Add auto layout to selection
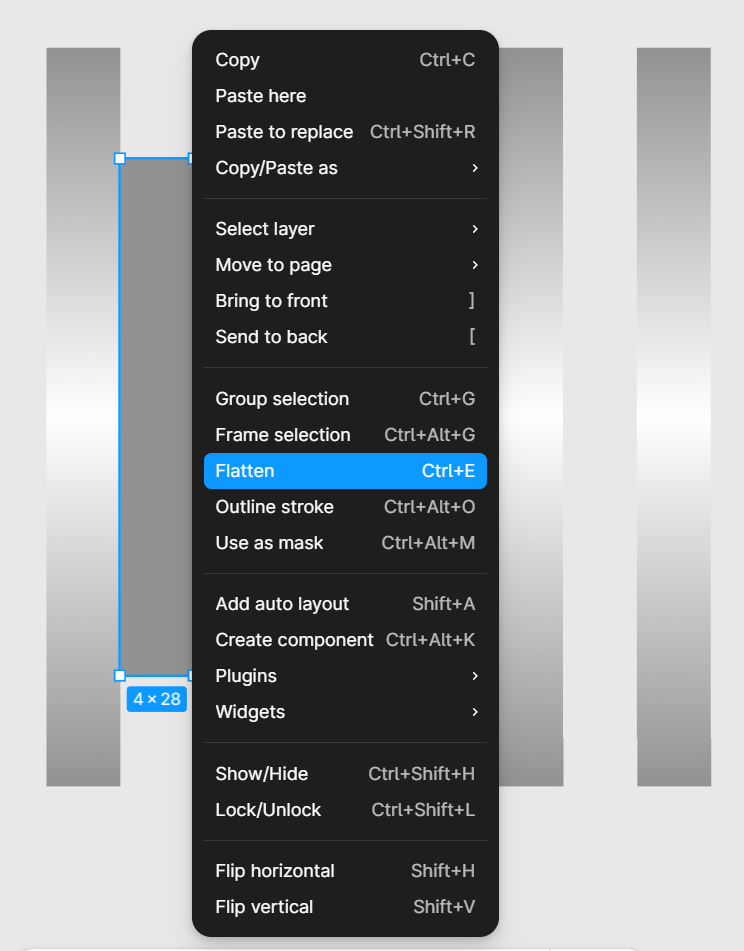 [283, 604]
